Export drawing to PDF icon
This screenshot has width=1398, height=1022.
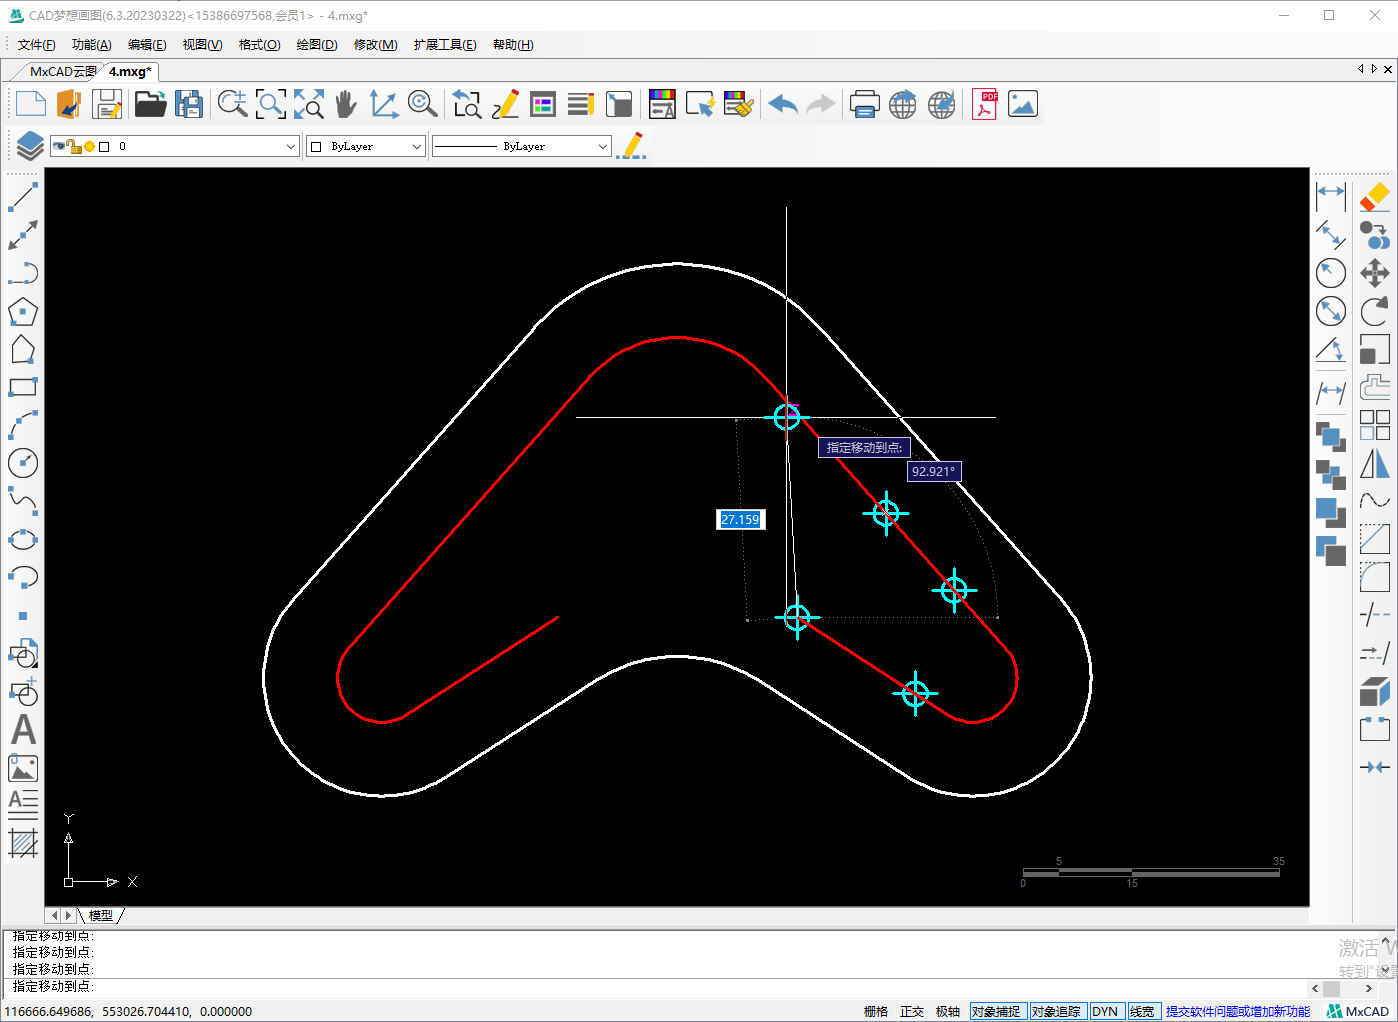985,104
